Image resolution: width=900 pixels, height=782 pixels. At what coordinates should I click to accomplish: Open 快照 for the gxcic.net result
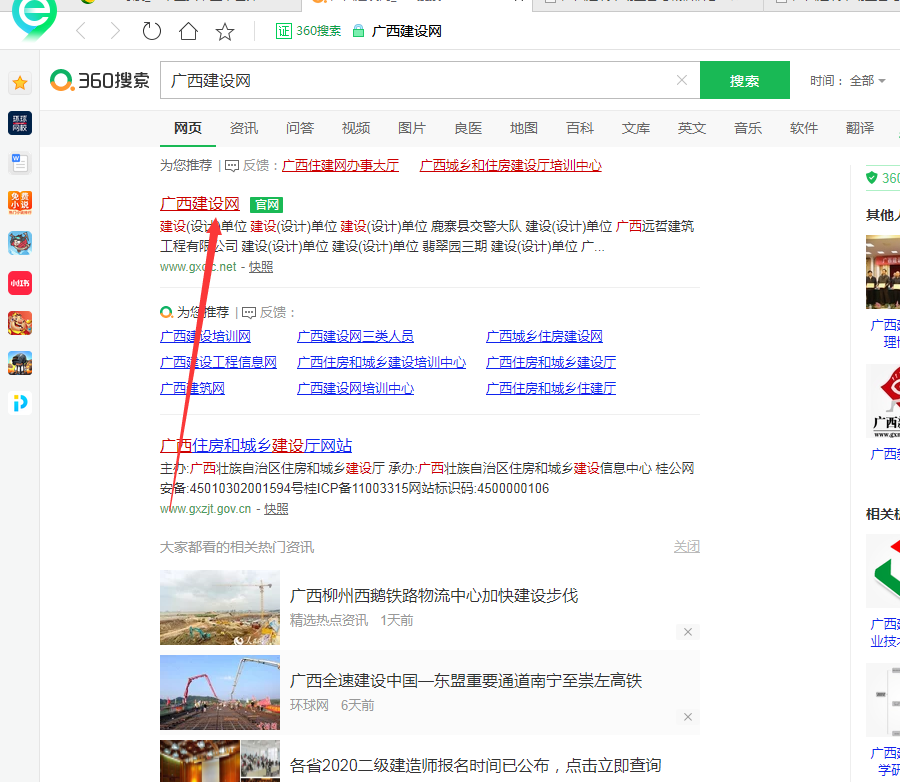pyautogui.click(x=261, y=267)
